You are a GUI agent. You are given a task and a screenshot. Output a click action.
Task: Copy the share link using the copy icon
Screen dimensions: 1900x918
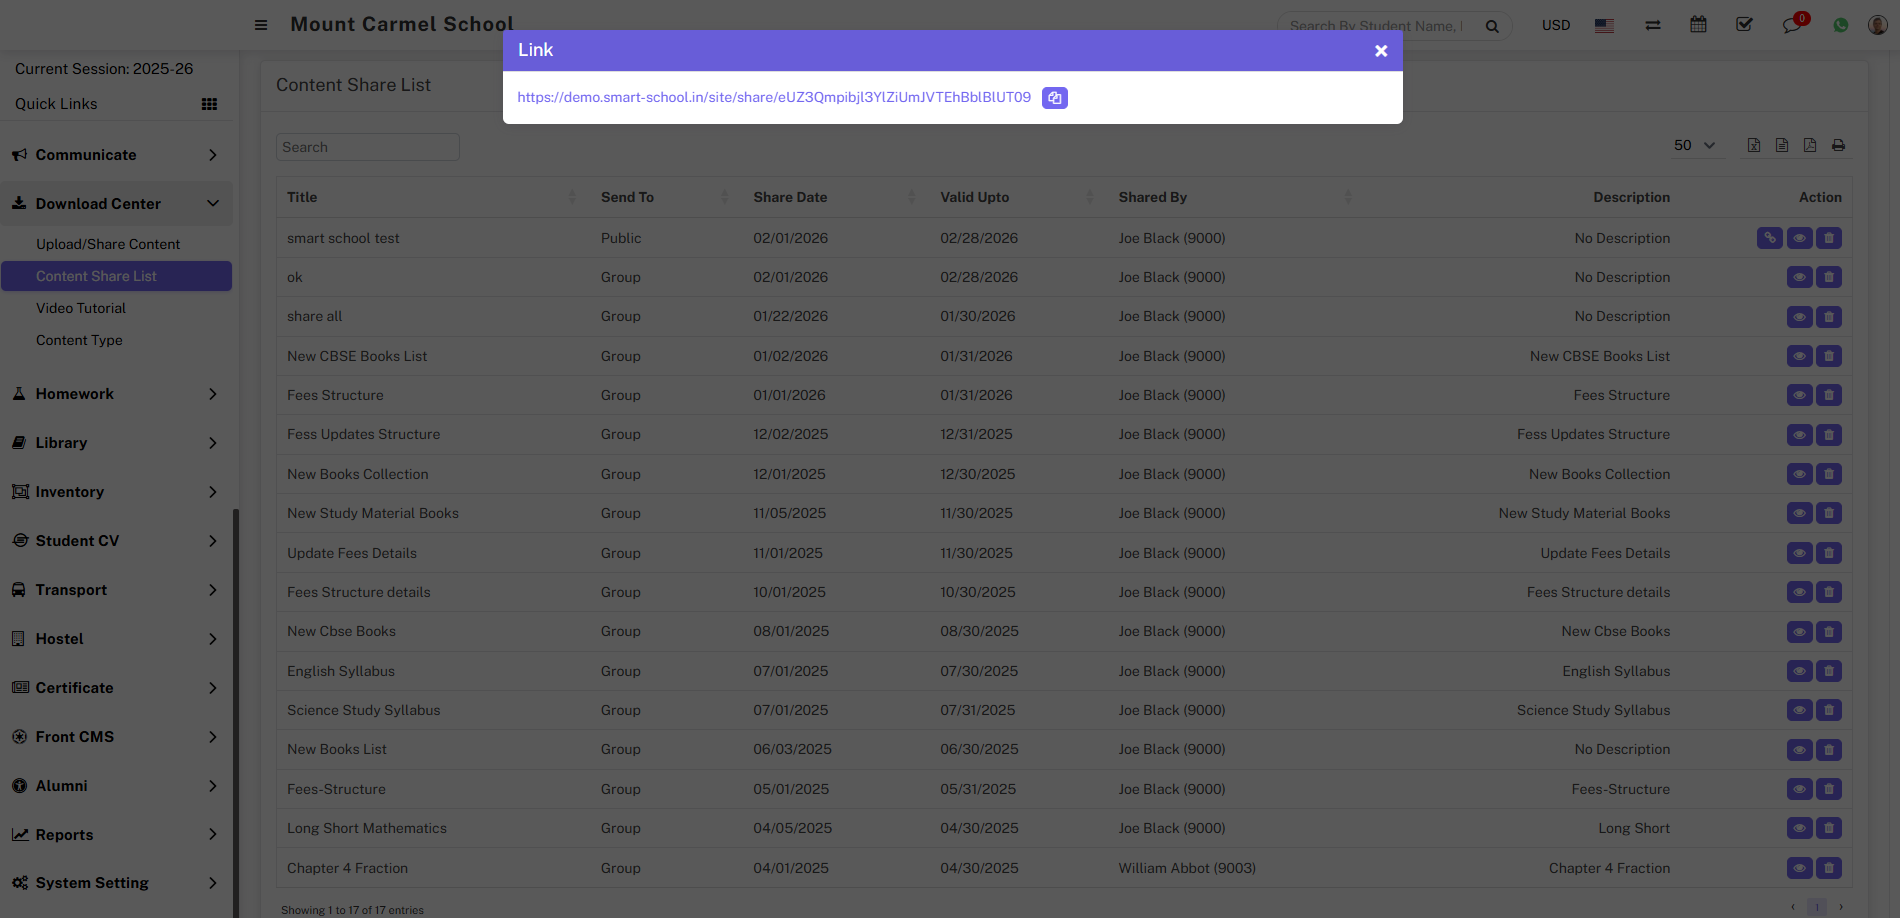pyautogui.click(x=1054, y=98)
